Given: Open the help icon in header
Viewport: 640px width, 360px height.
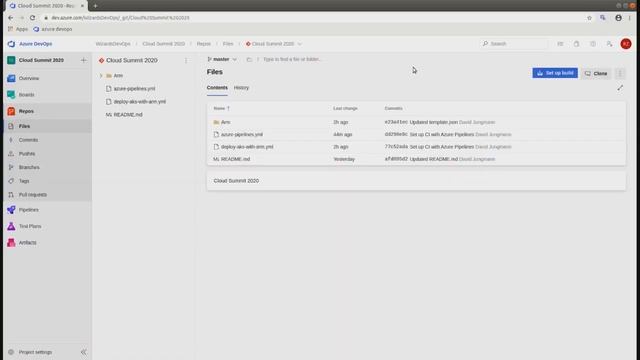Looking at the screenshot, I should tap(593, 44).
